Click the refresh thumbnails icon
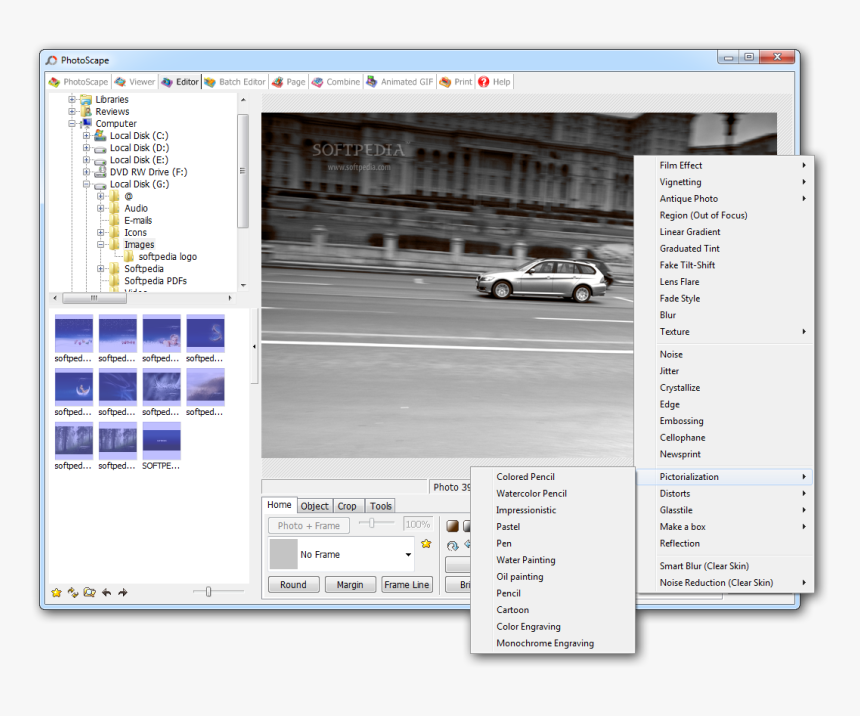This screenshot has height=716, width=860. tap(72, 592)
